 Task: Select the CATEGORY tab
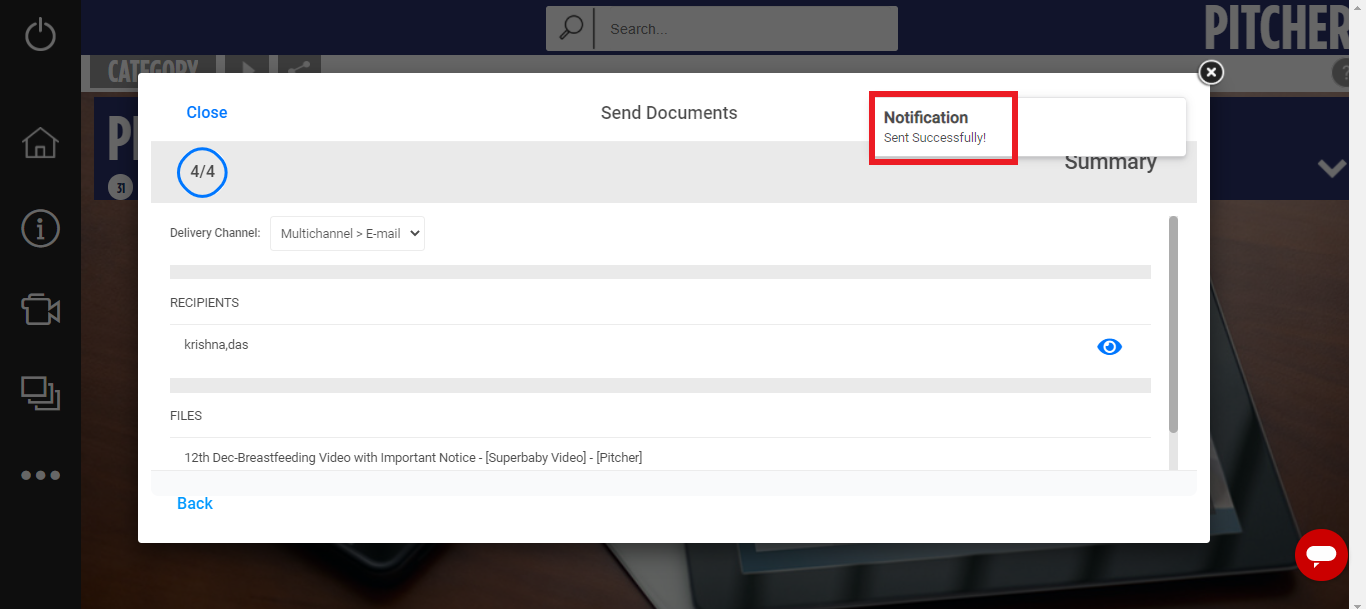pyautogui.click(x=152, y=69)
